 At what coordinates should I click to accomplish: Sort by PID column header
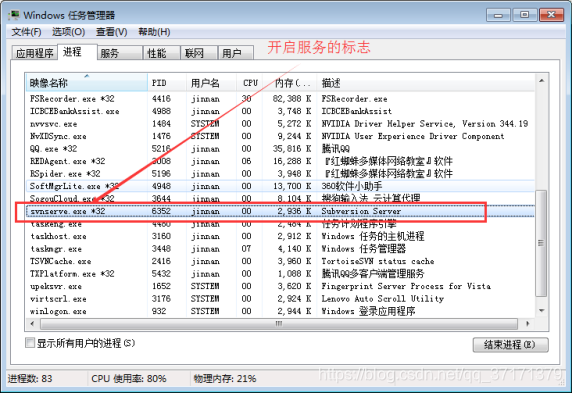[167, 83]
